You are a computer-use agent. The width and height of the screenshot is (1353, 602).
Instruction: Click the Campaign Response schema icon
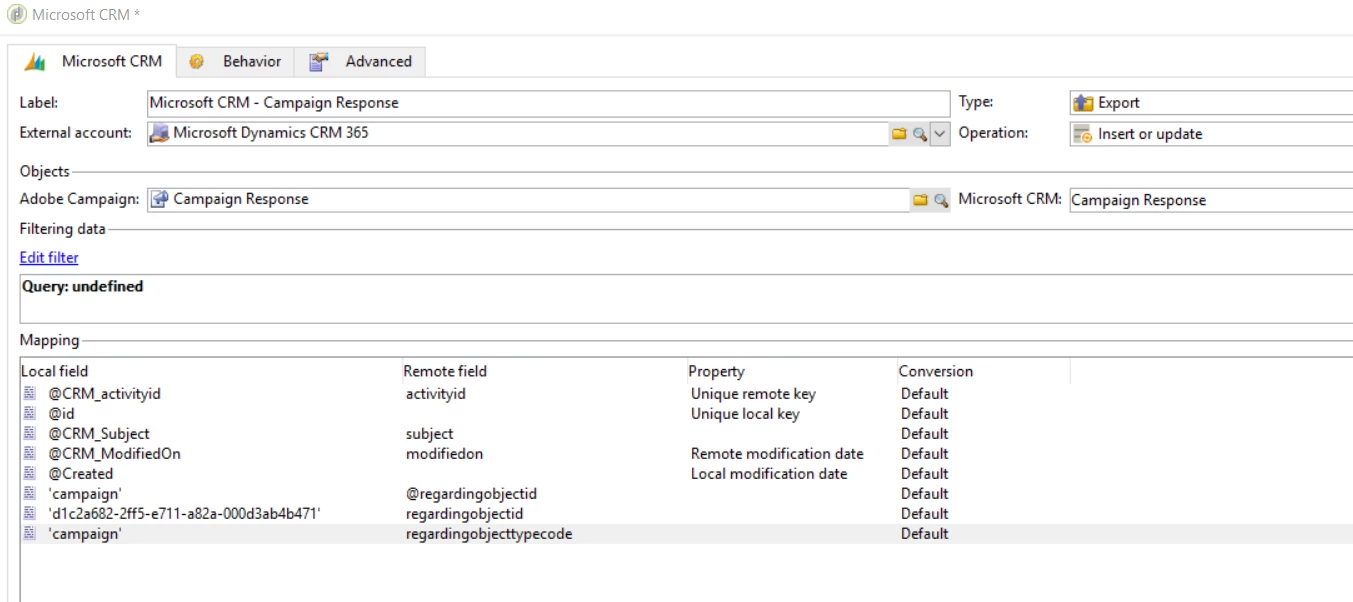(158, 199)
